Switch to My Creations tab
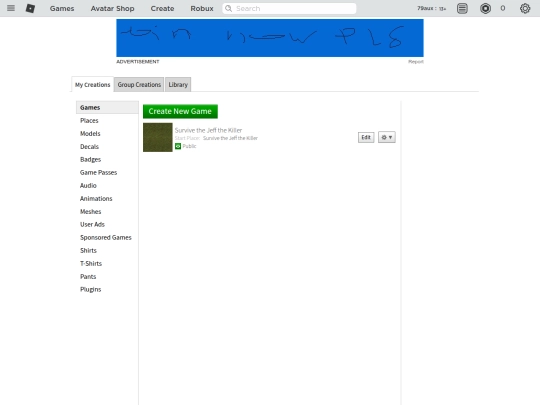The height and width of the screenshot is (405, 540). [x=93, y=85]
